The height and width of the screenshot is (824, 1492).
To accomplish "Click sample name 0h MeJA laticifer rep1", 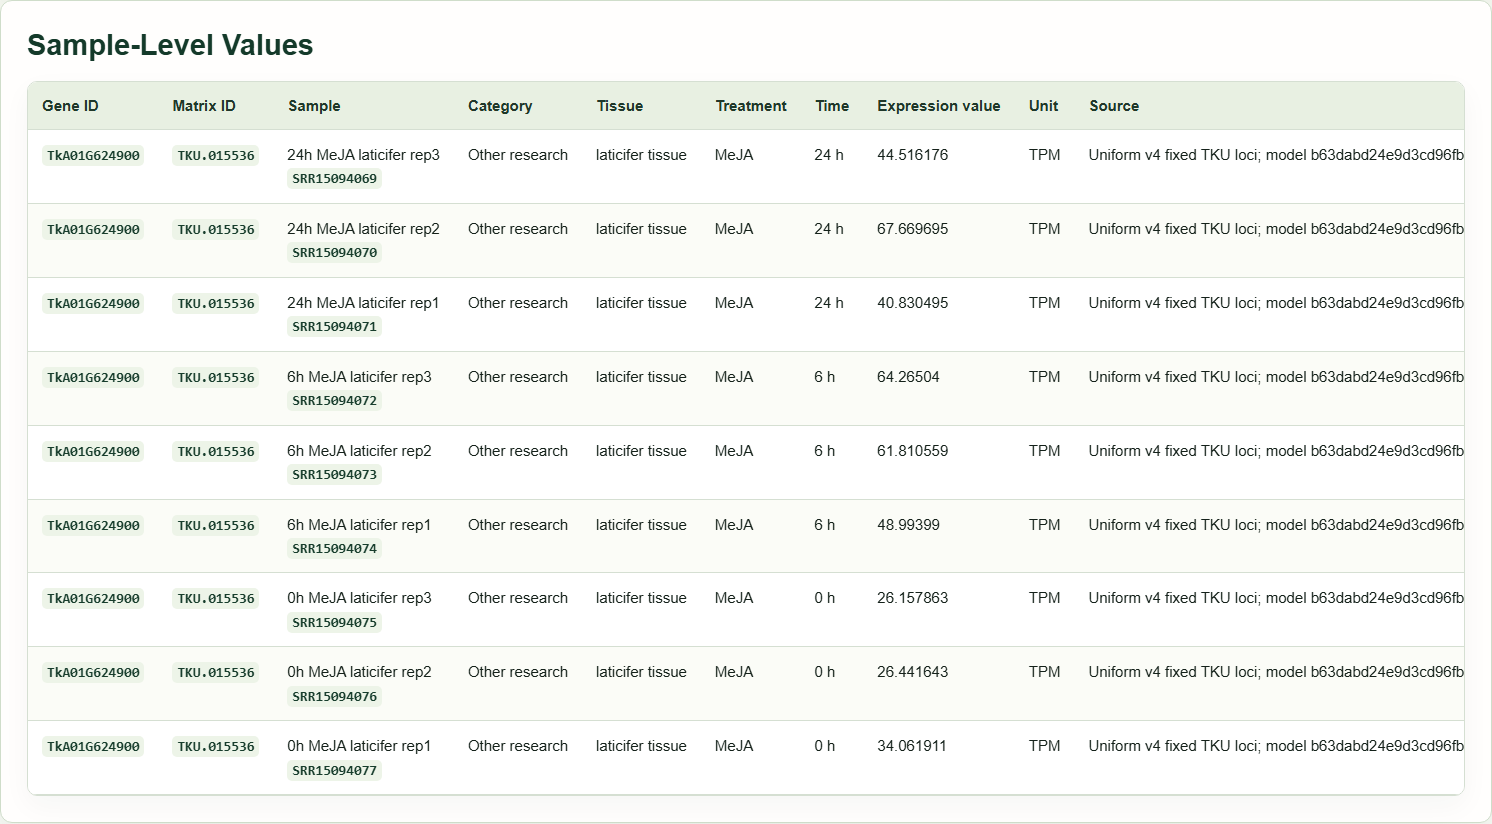I will [x=359, y=746].
